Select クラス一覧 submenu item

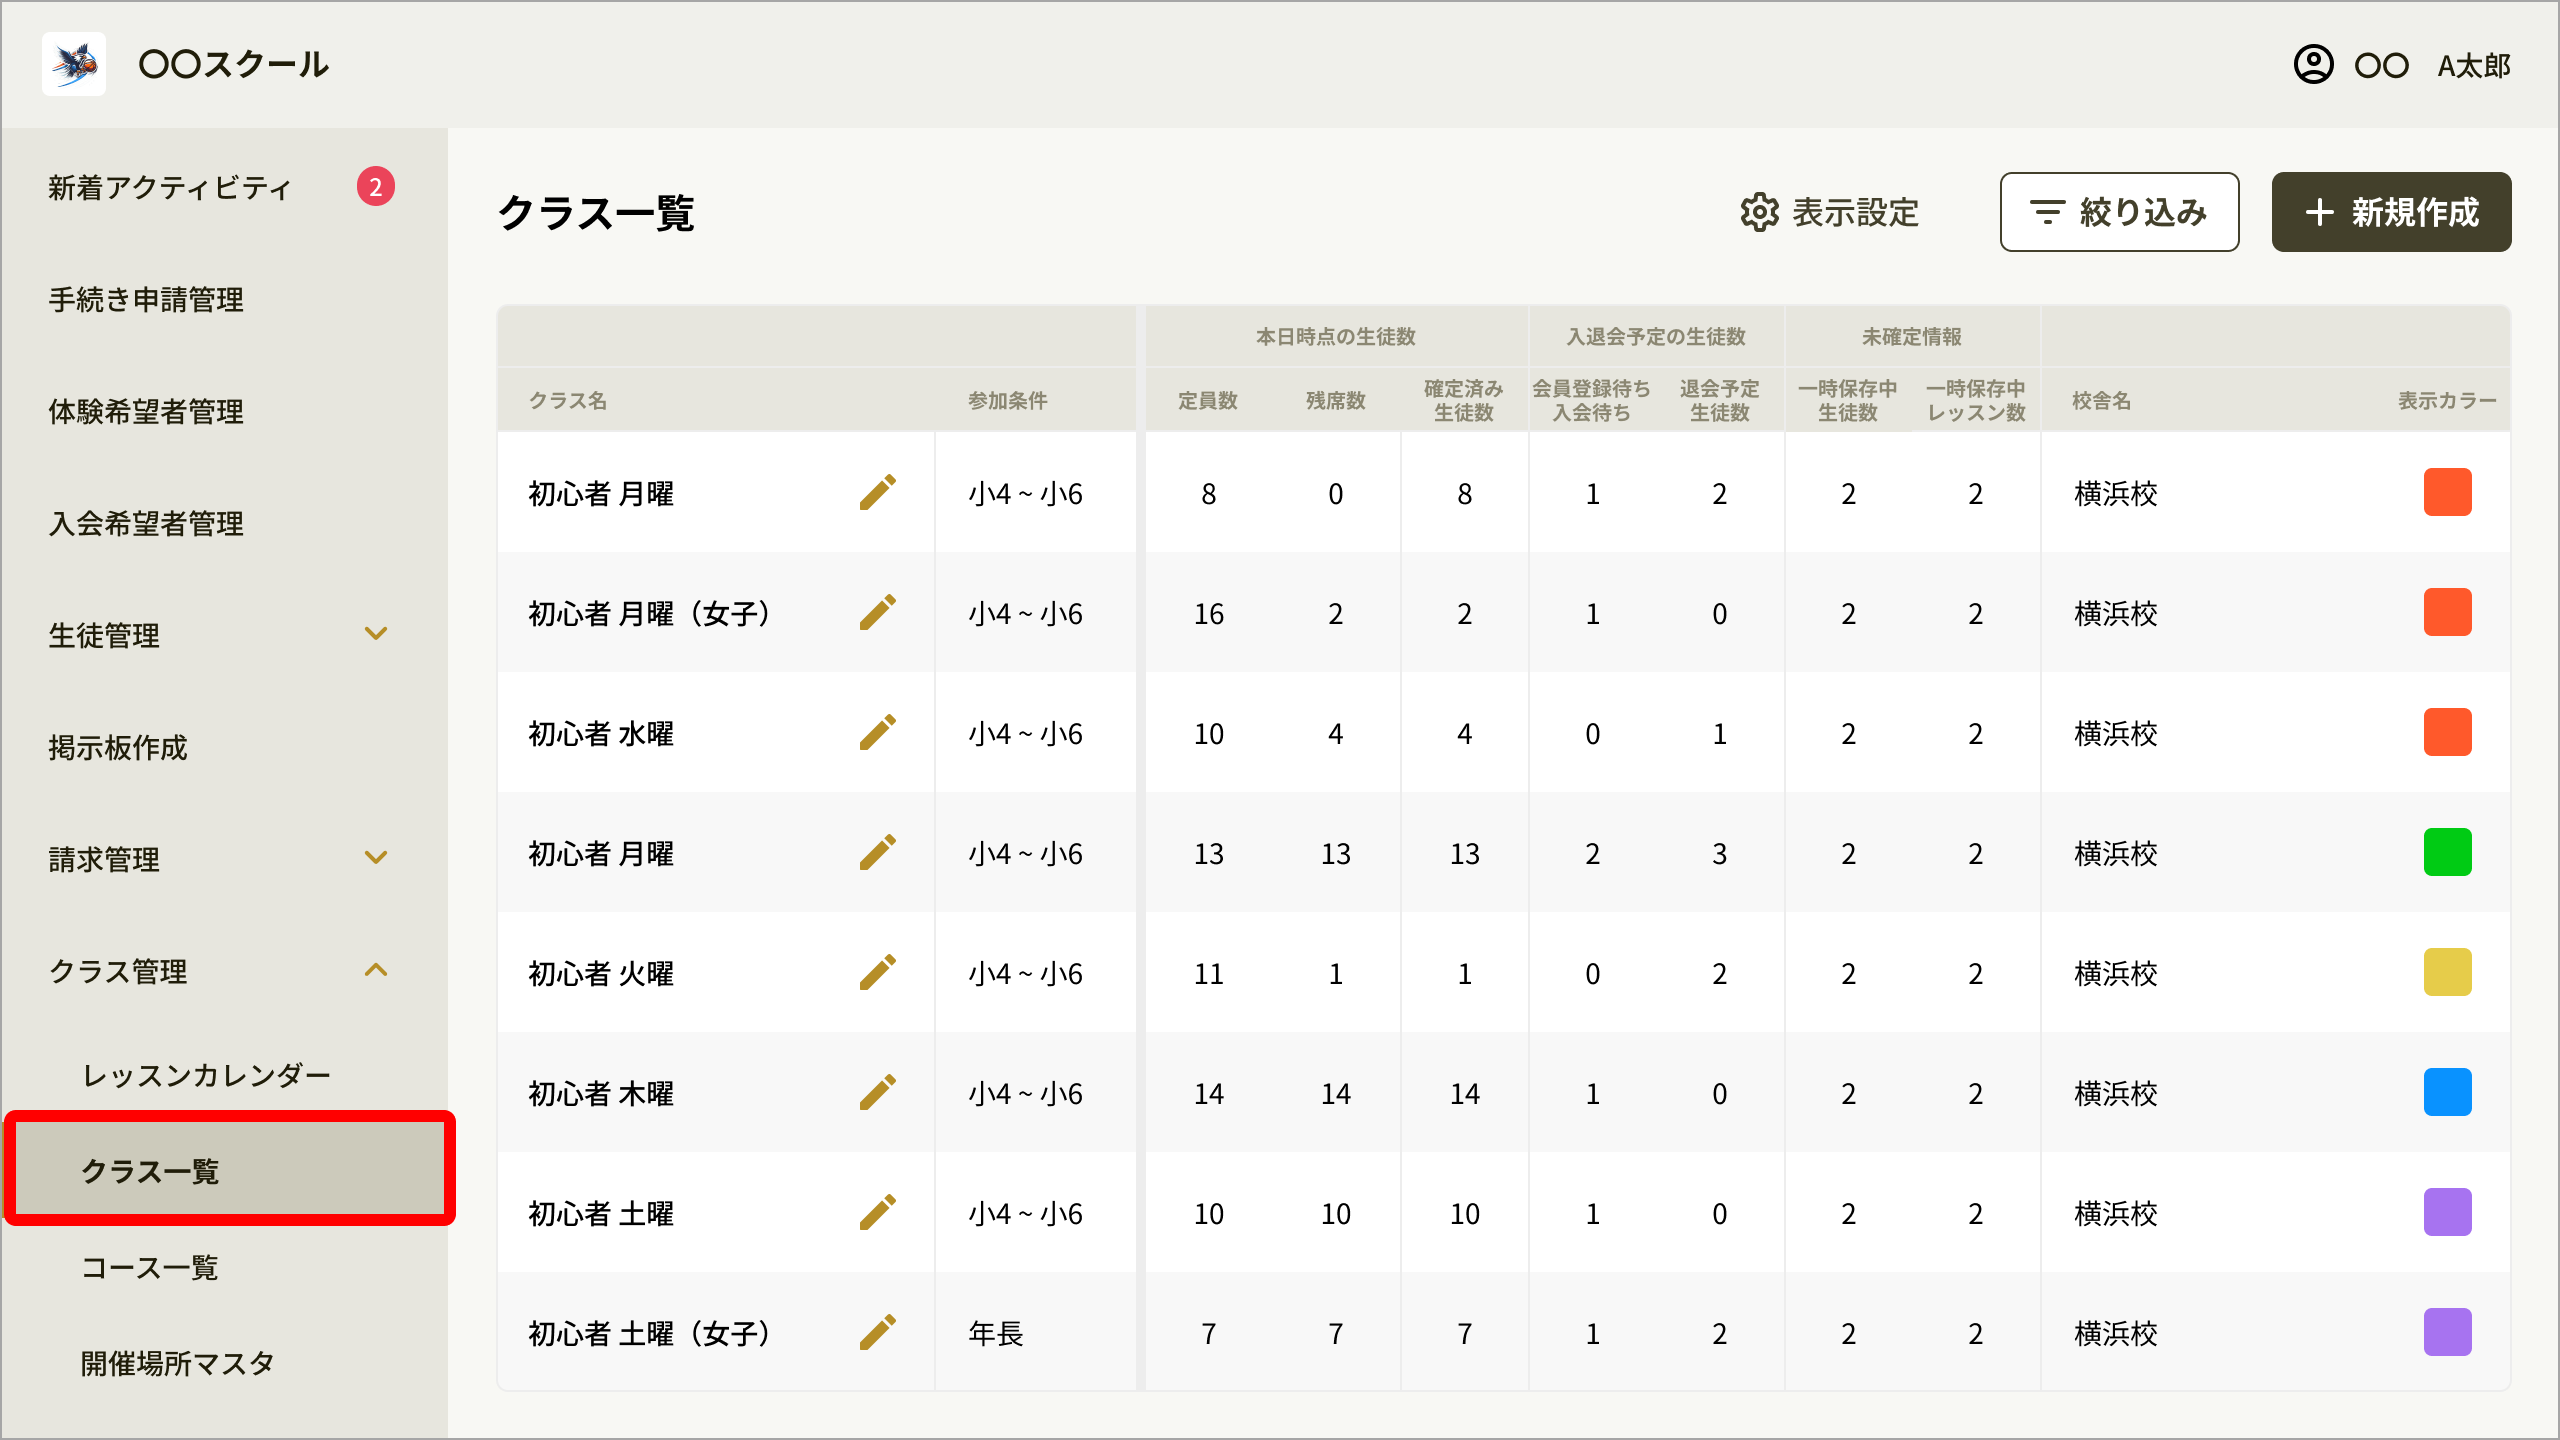point(229,1170)
